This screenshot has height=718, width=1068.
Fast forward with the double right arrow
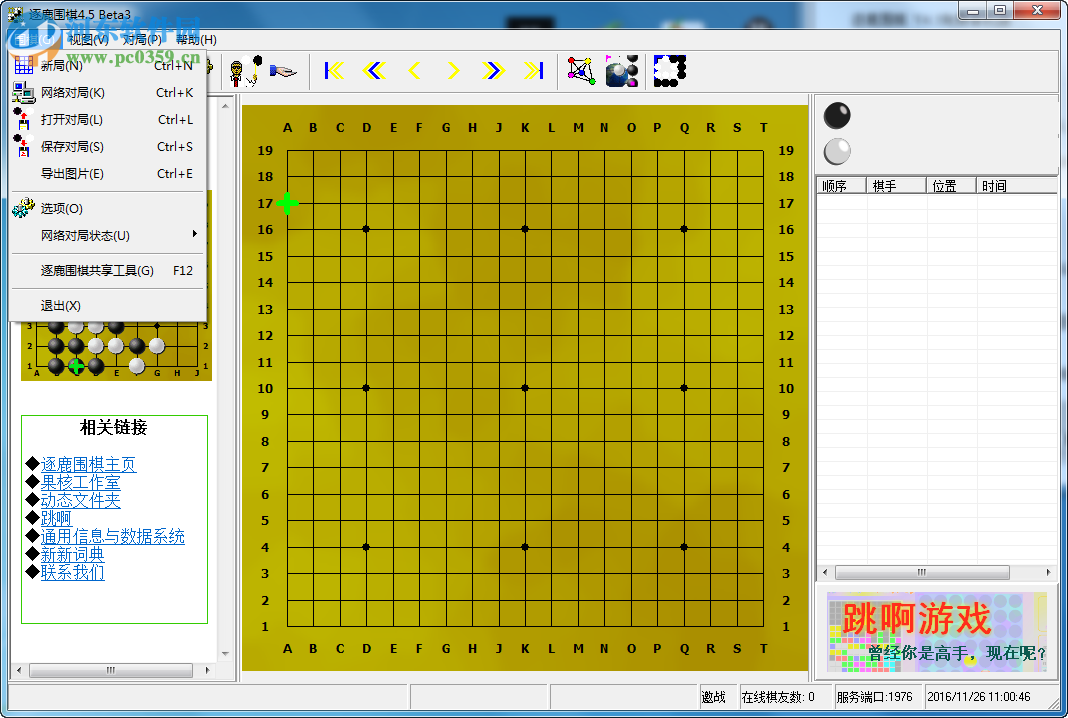pos(492,70)
